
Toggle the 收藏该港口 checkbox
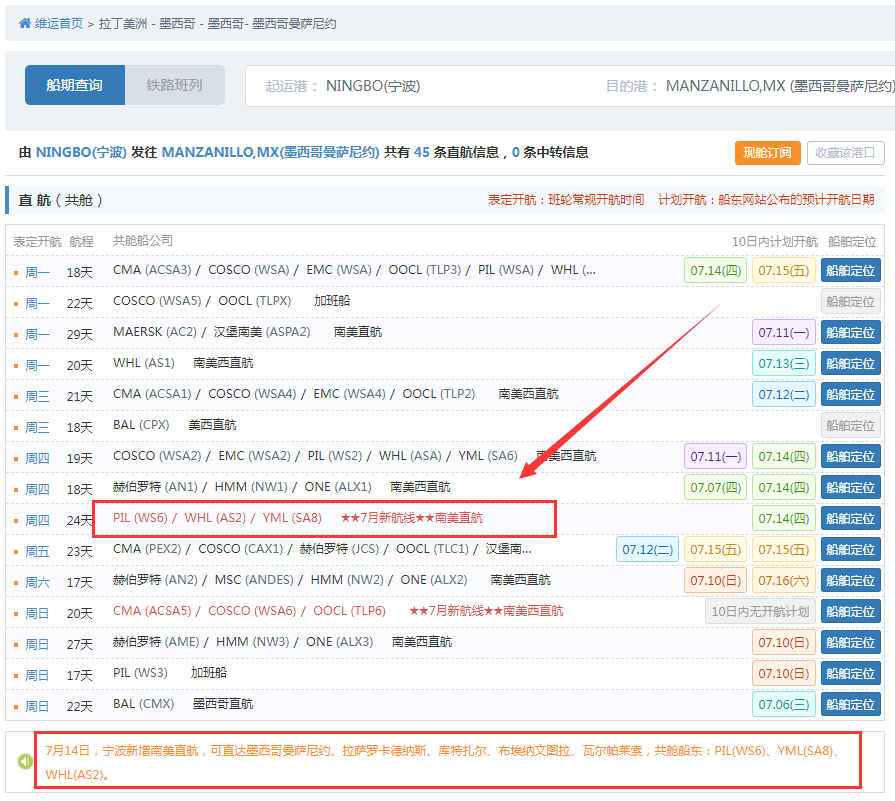coord(845,153)
